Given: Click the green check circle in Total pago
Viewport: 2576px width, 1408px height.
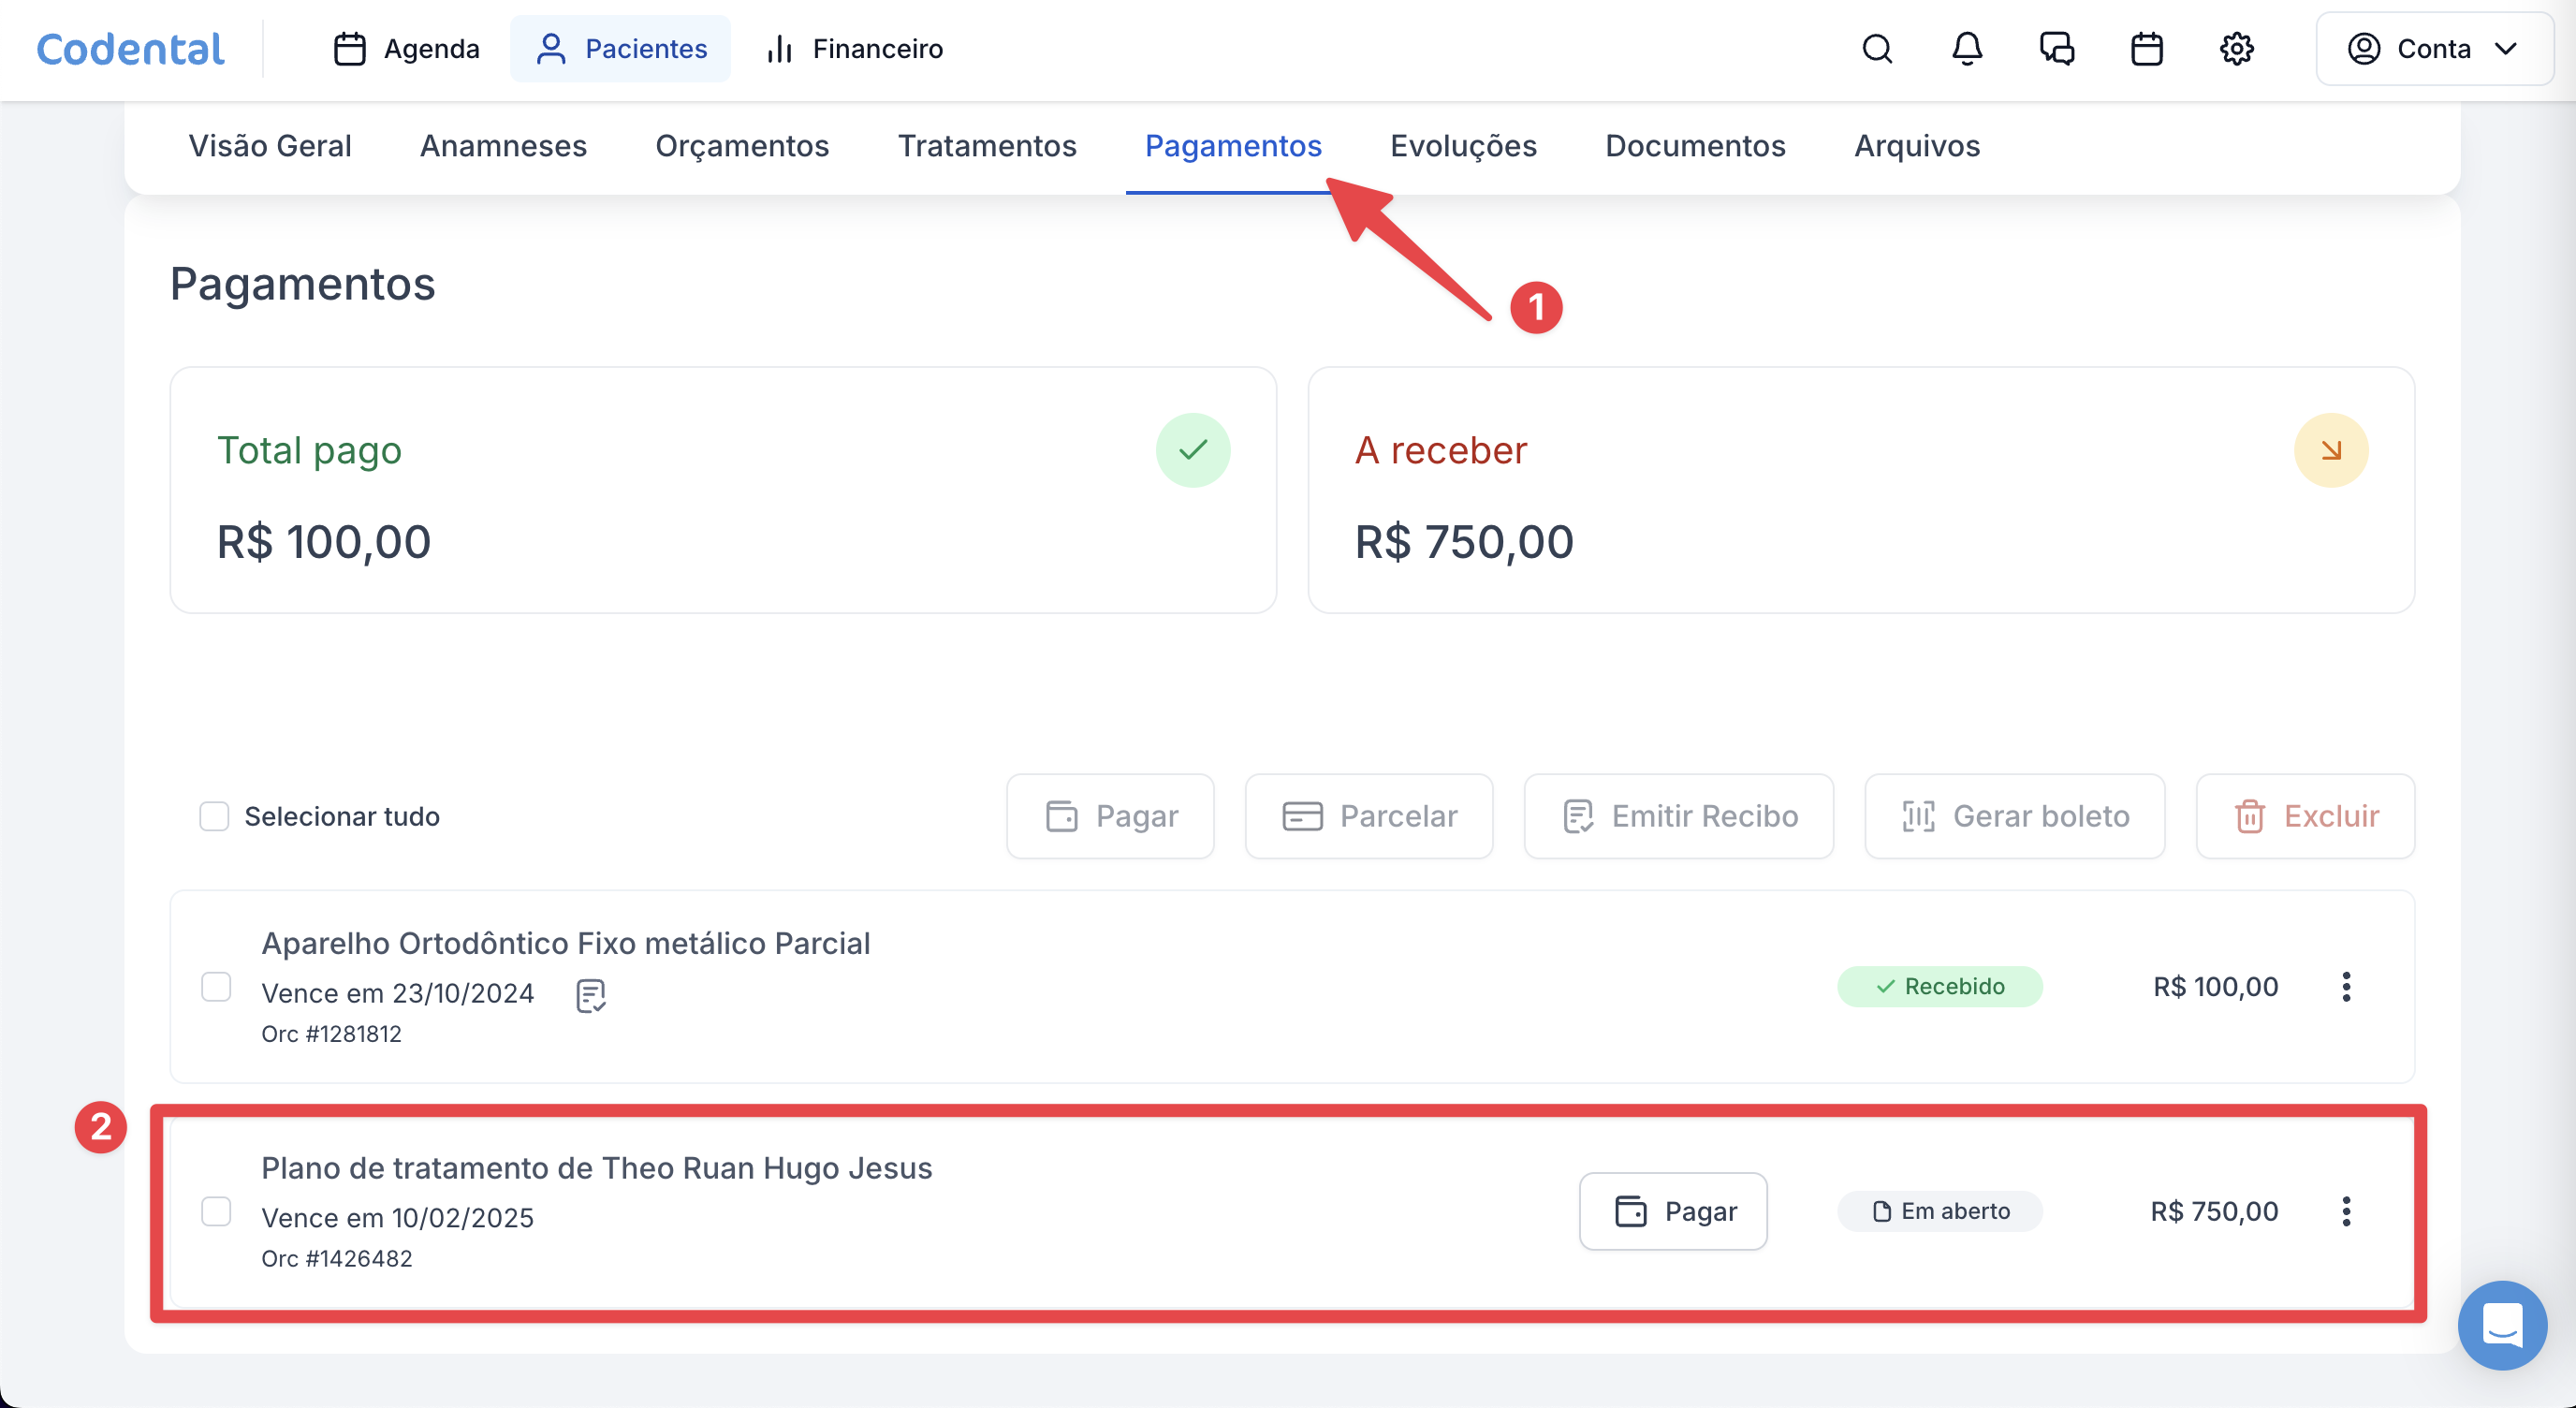Looking at the screenshot, I should (x=1193, y=450).
